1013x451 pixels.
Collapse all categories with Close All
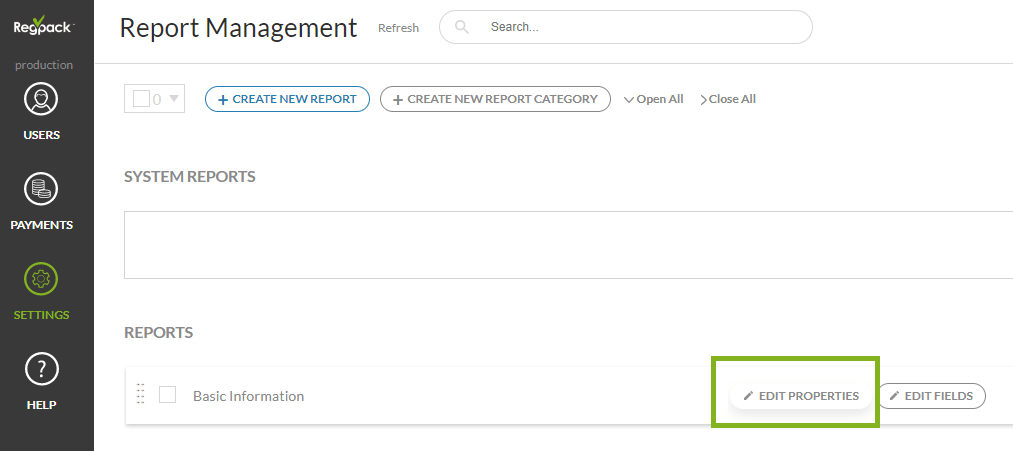coord(728,99)
